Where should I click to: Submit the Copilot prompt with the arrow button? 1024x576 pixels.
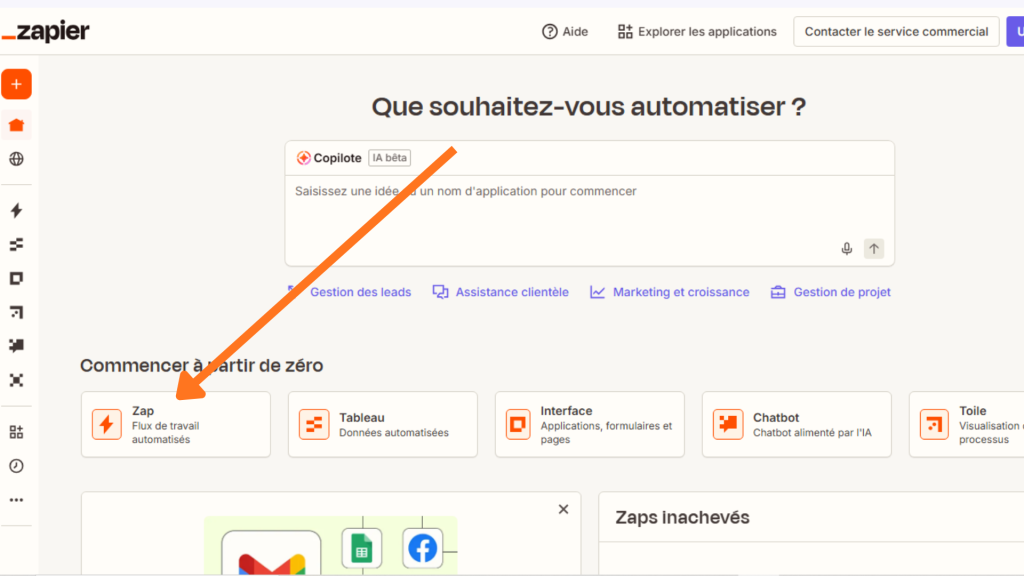pos(873,248)
